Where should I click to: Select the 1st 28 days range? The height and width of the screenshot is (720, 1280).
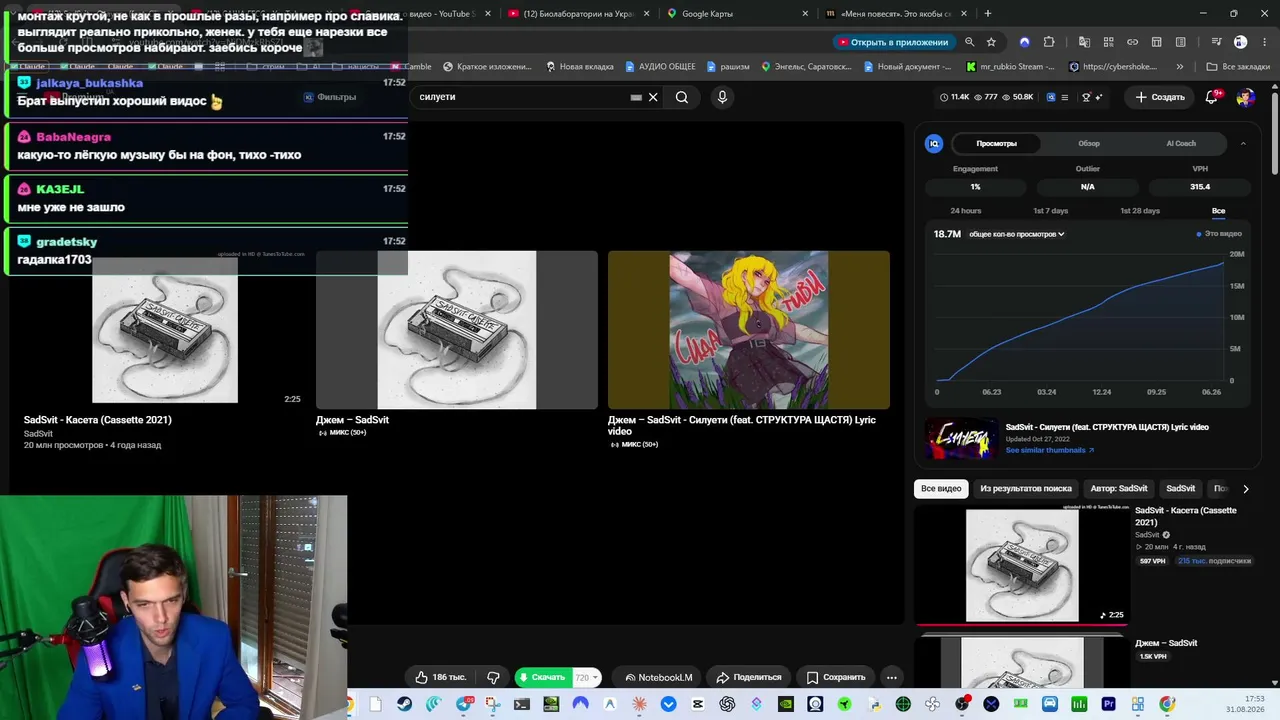pos(1140,211)
